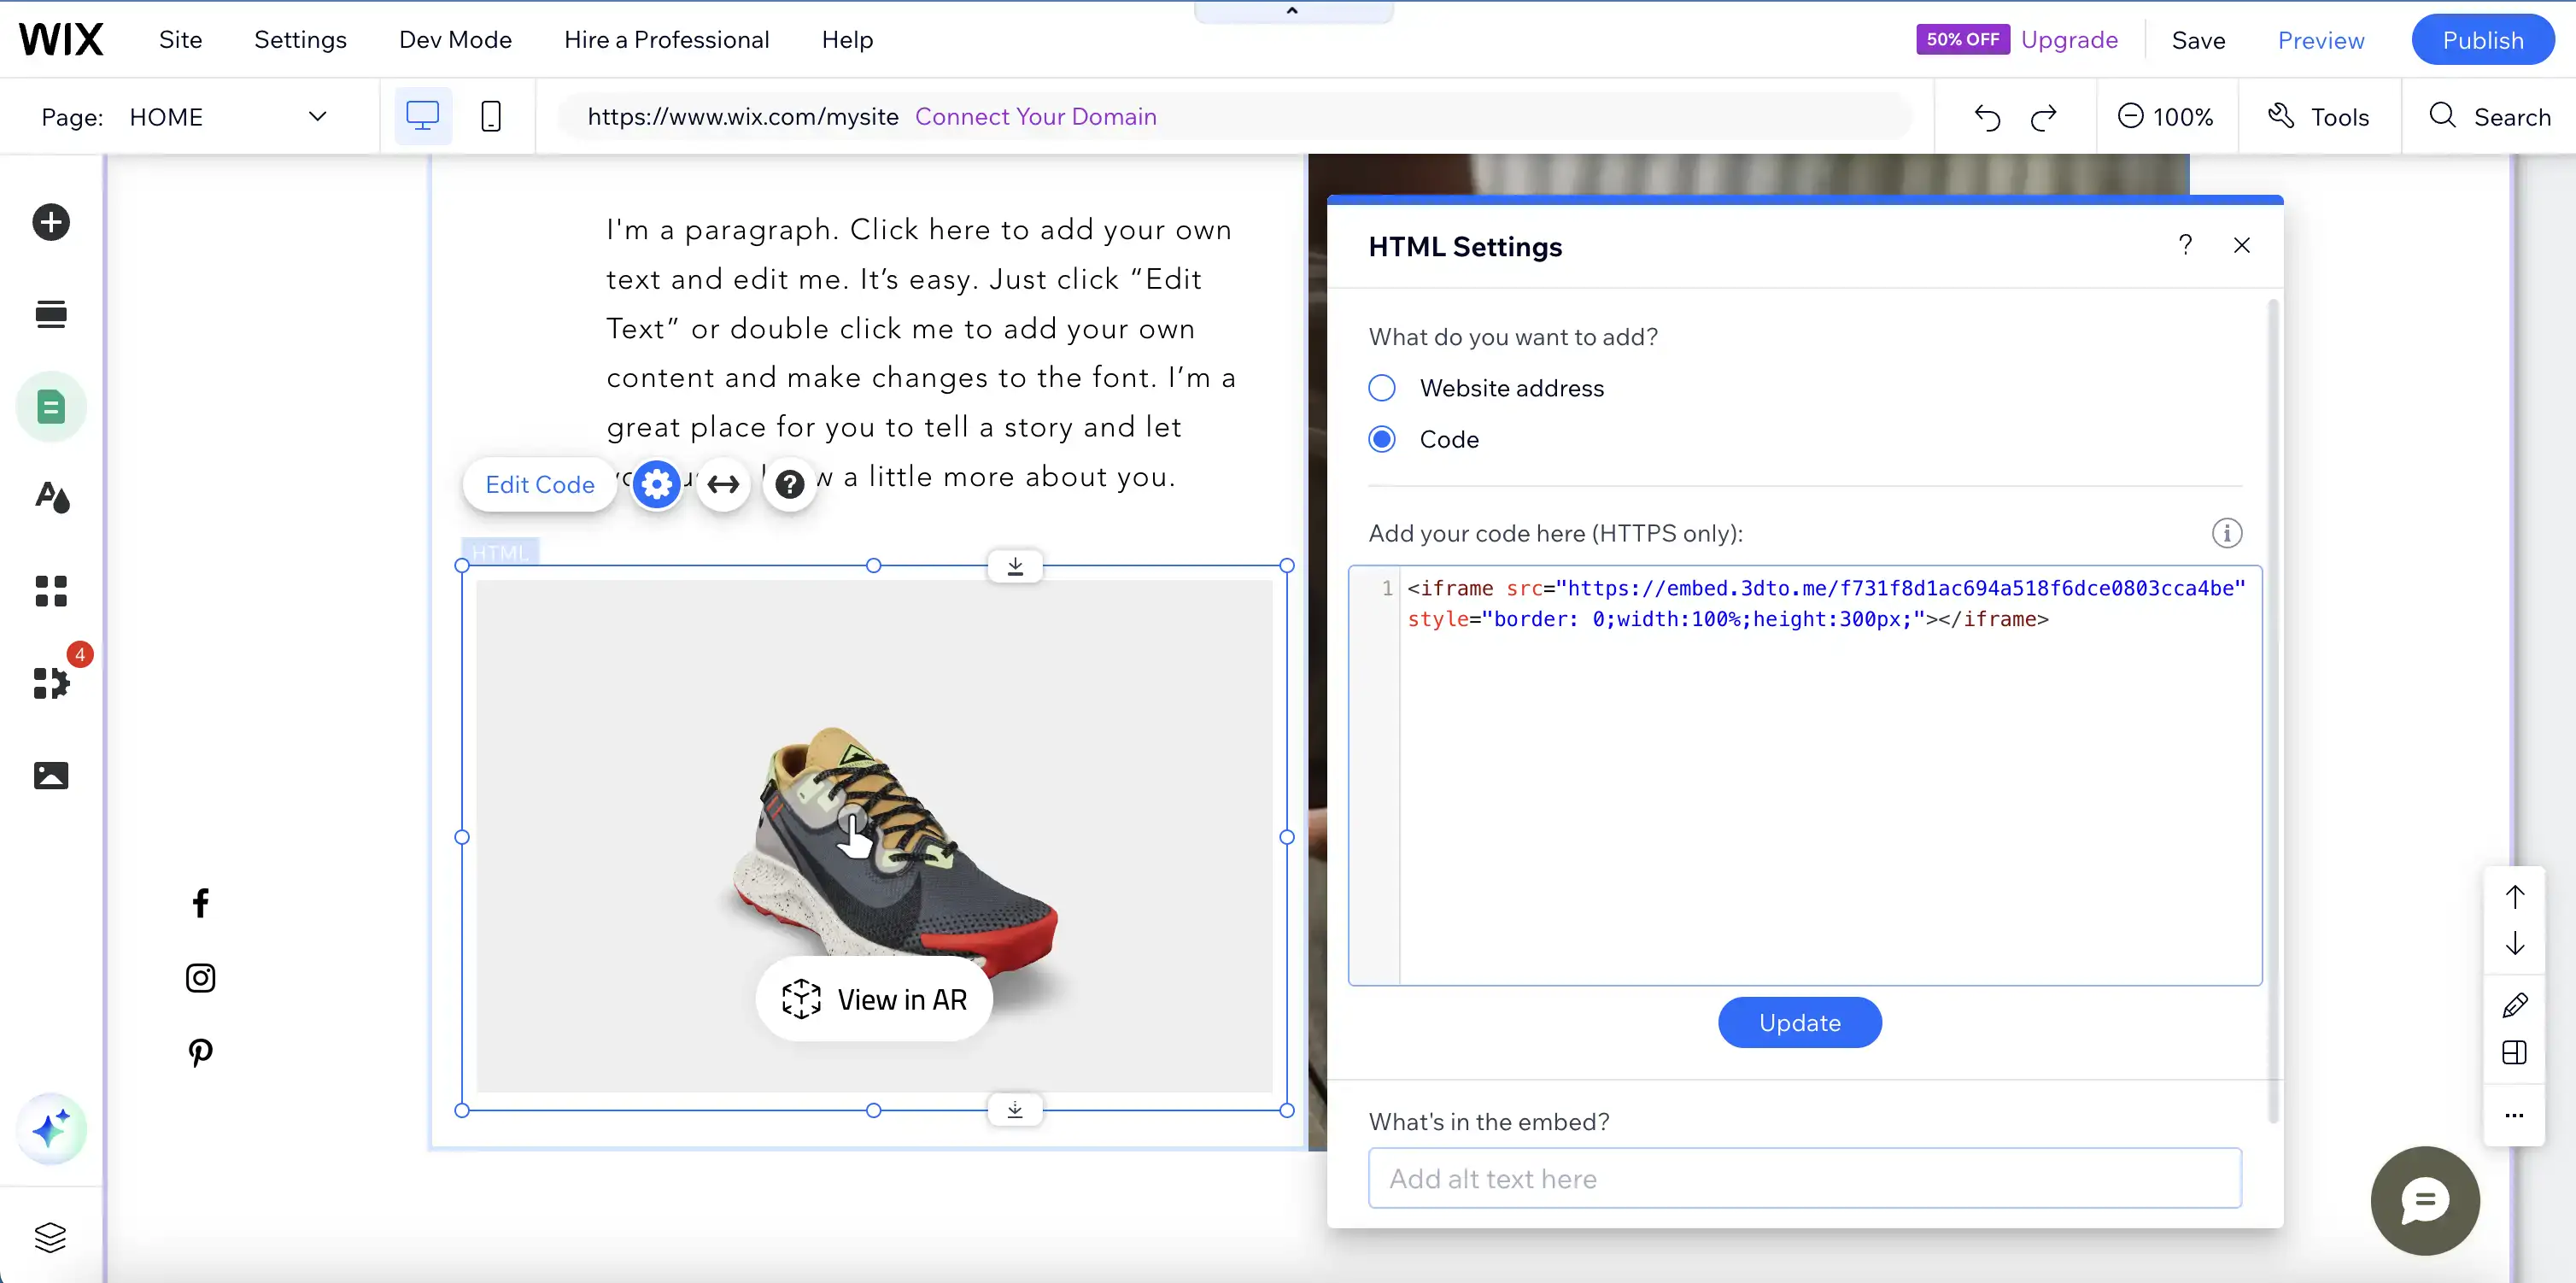Click the Redo arrow icon

(x=2044, y=115)
